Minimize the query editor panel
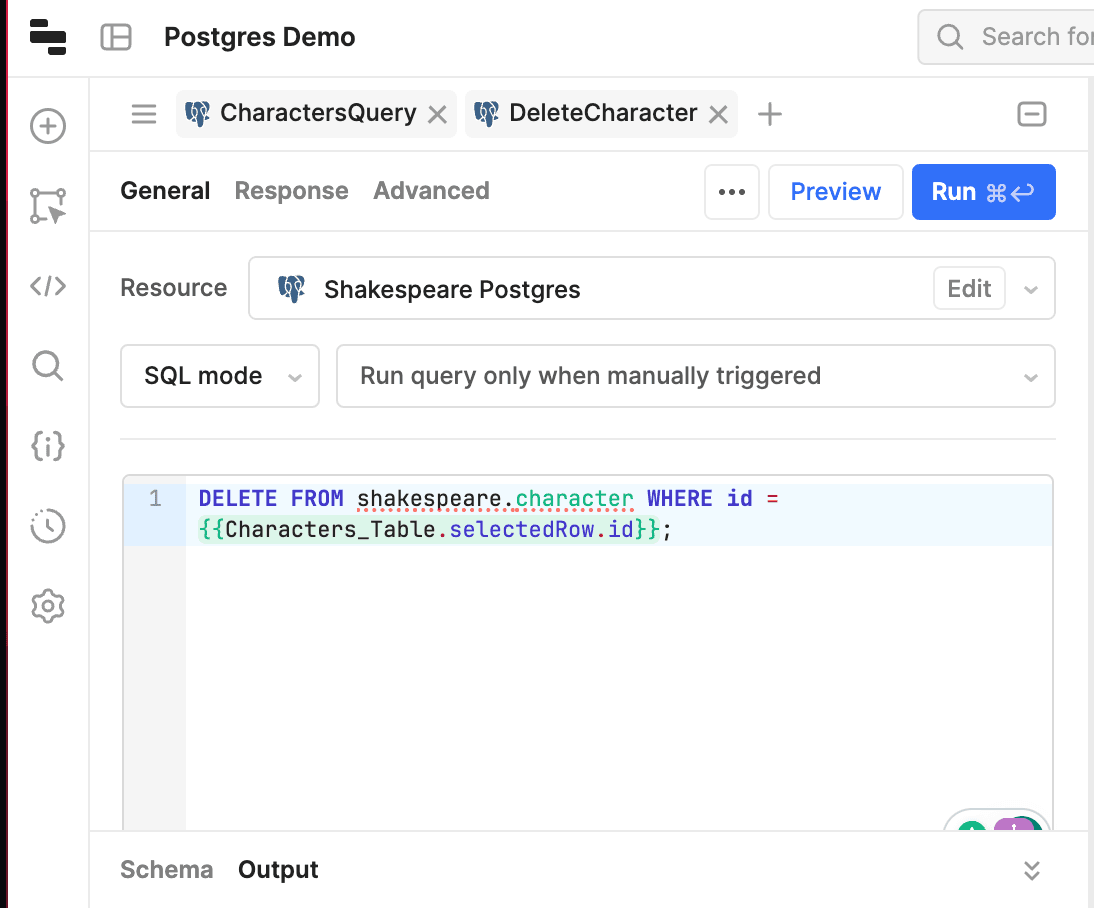The height and width of the screenshot is (908, 1094). pos(1031,114)
